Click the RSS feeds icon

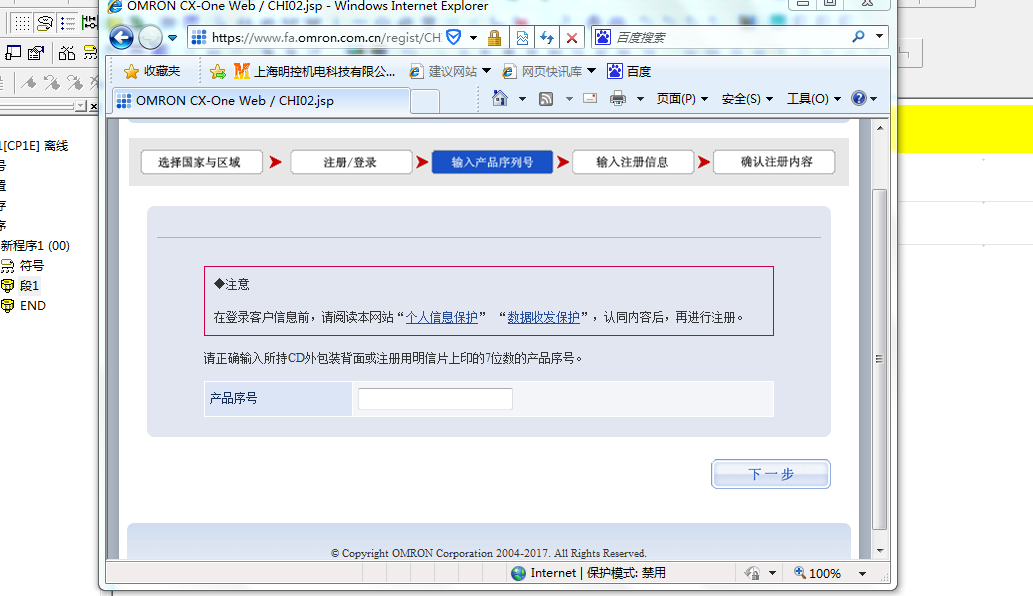pyautogui.click(x=546, y=99)
